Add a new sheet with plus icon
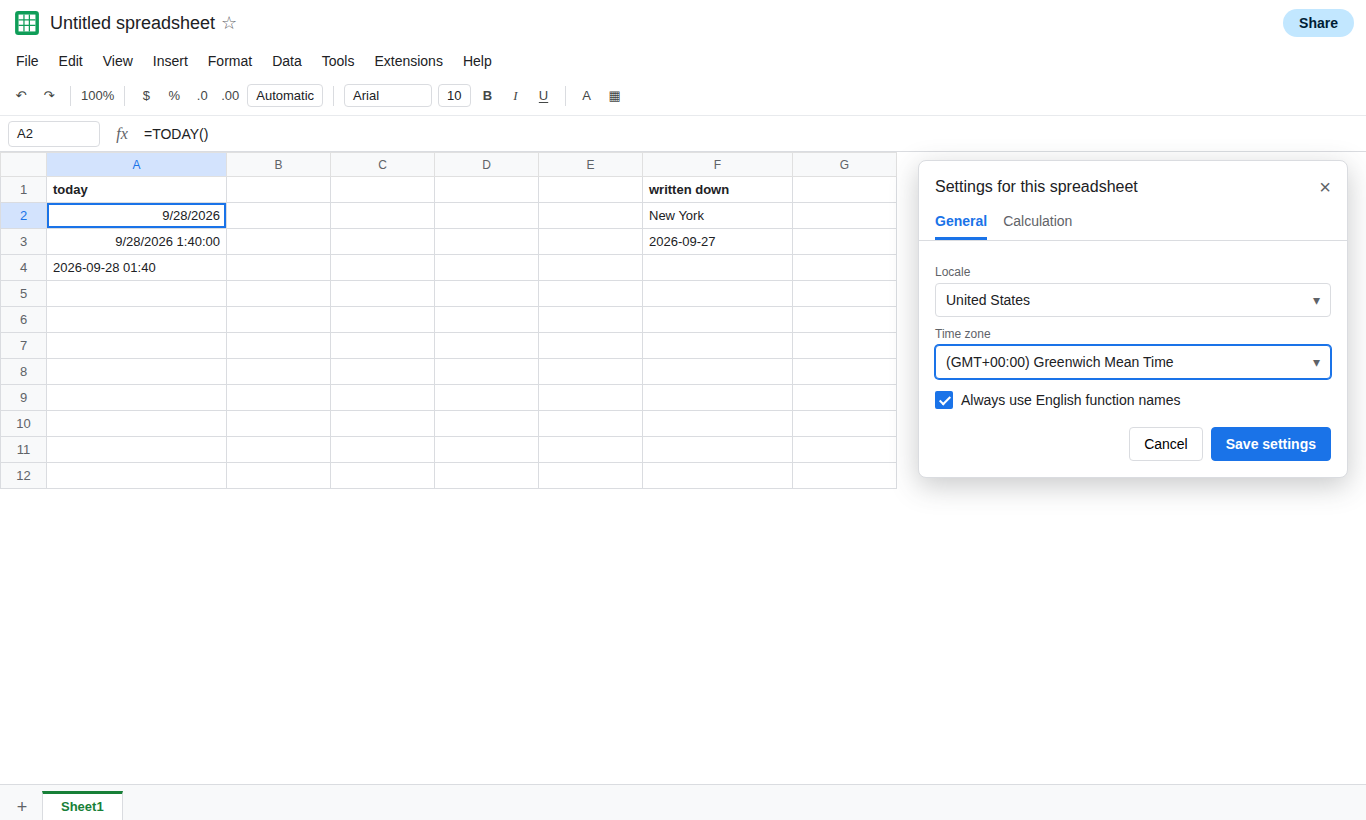Screen dimensions: 1366x820 (22, 806)
